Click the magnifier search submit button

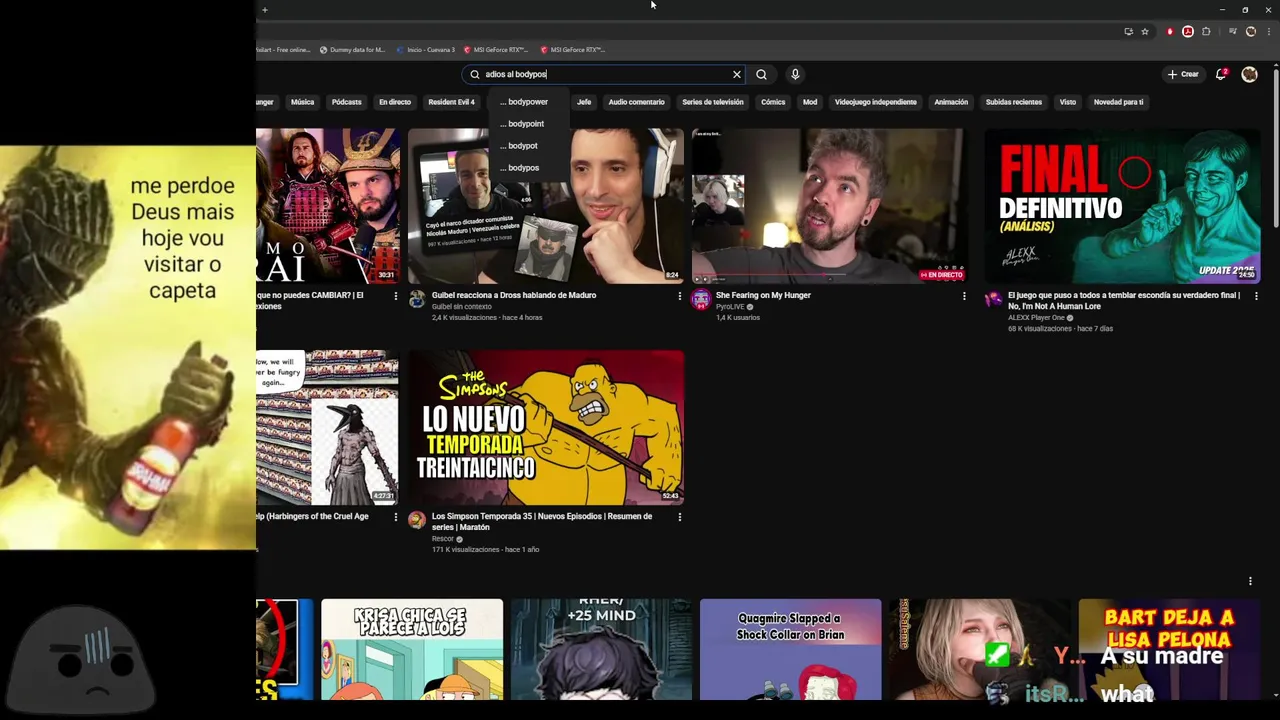pyautogui.click(x=762, y=74)
